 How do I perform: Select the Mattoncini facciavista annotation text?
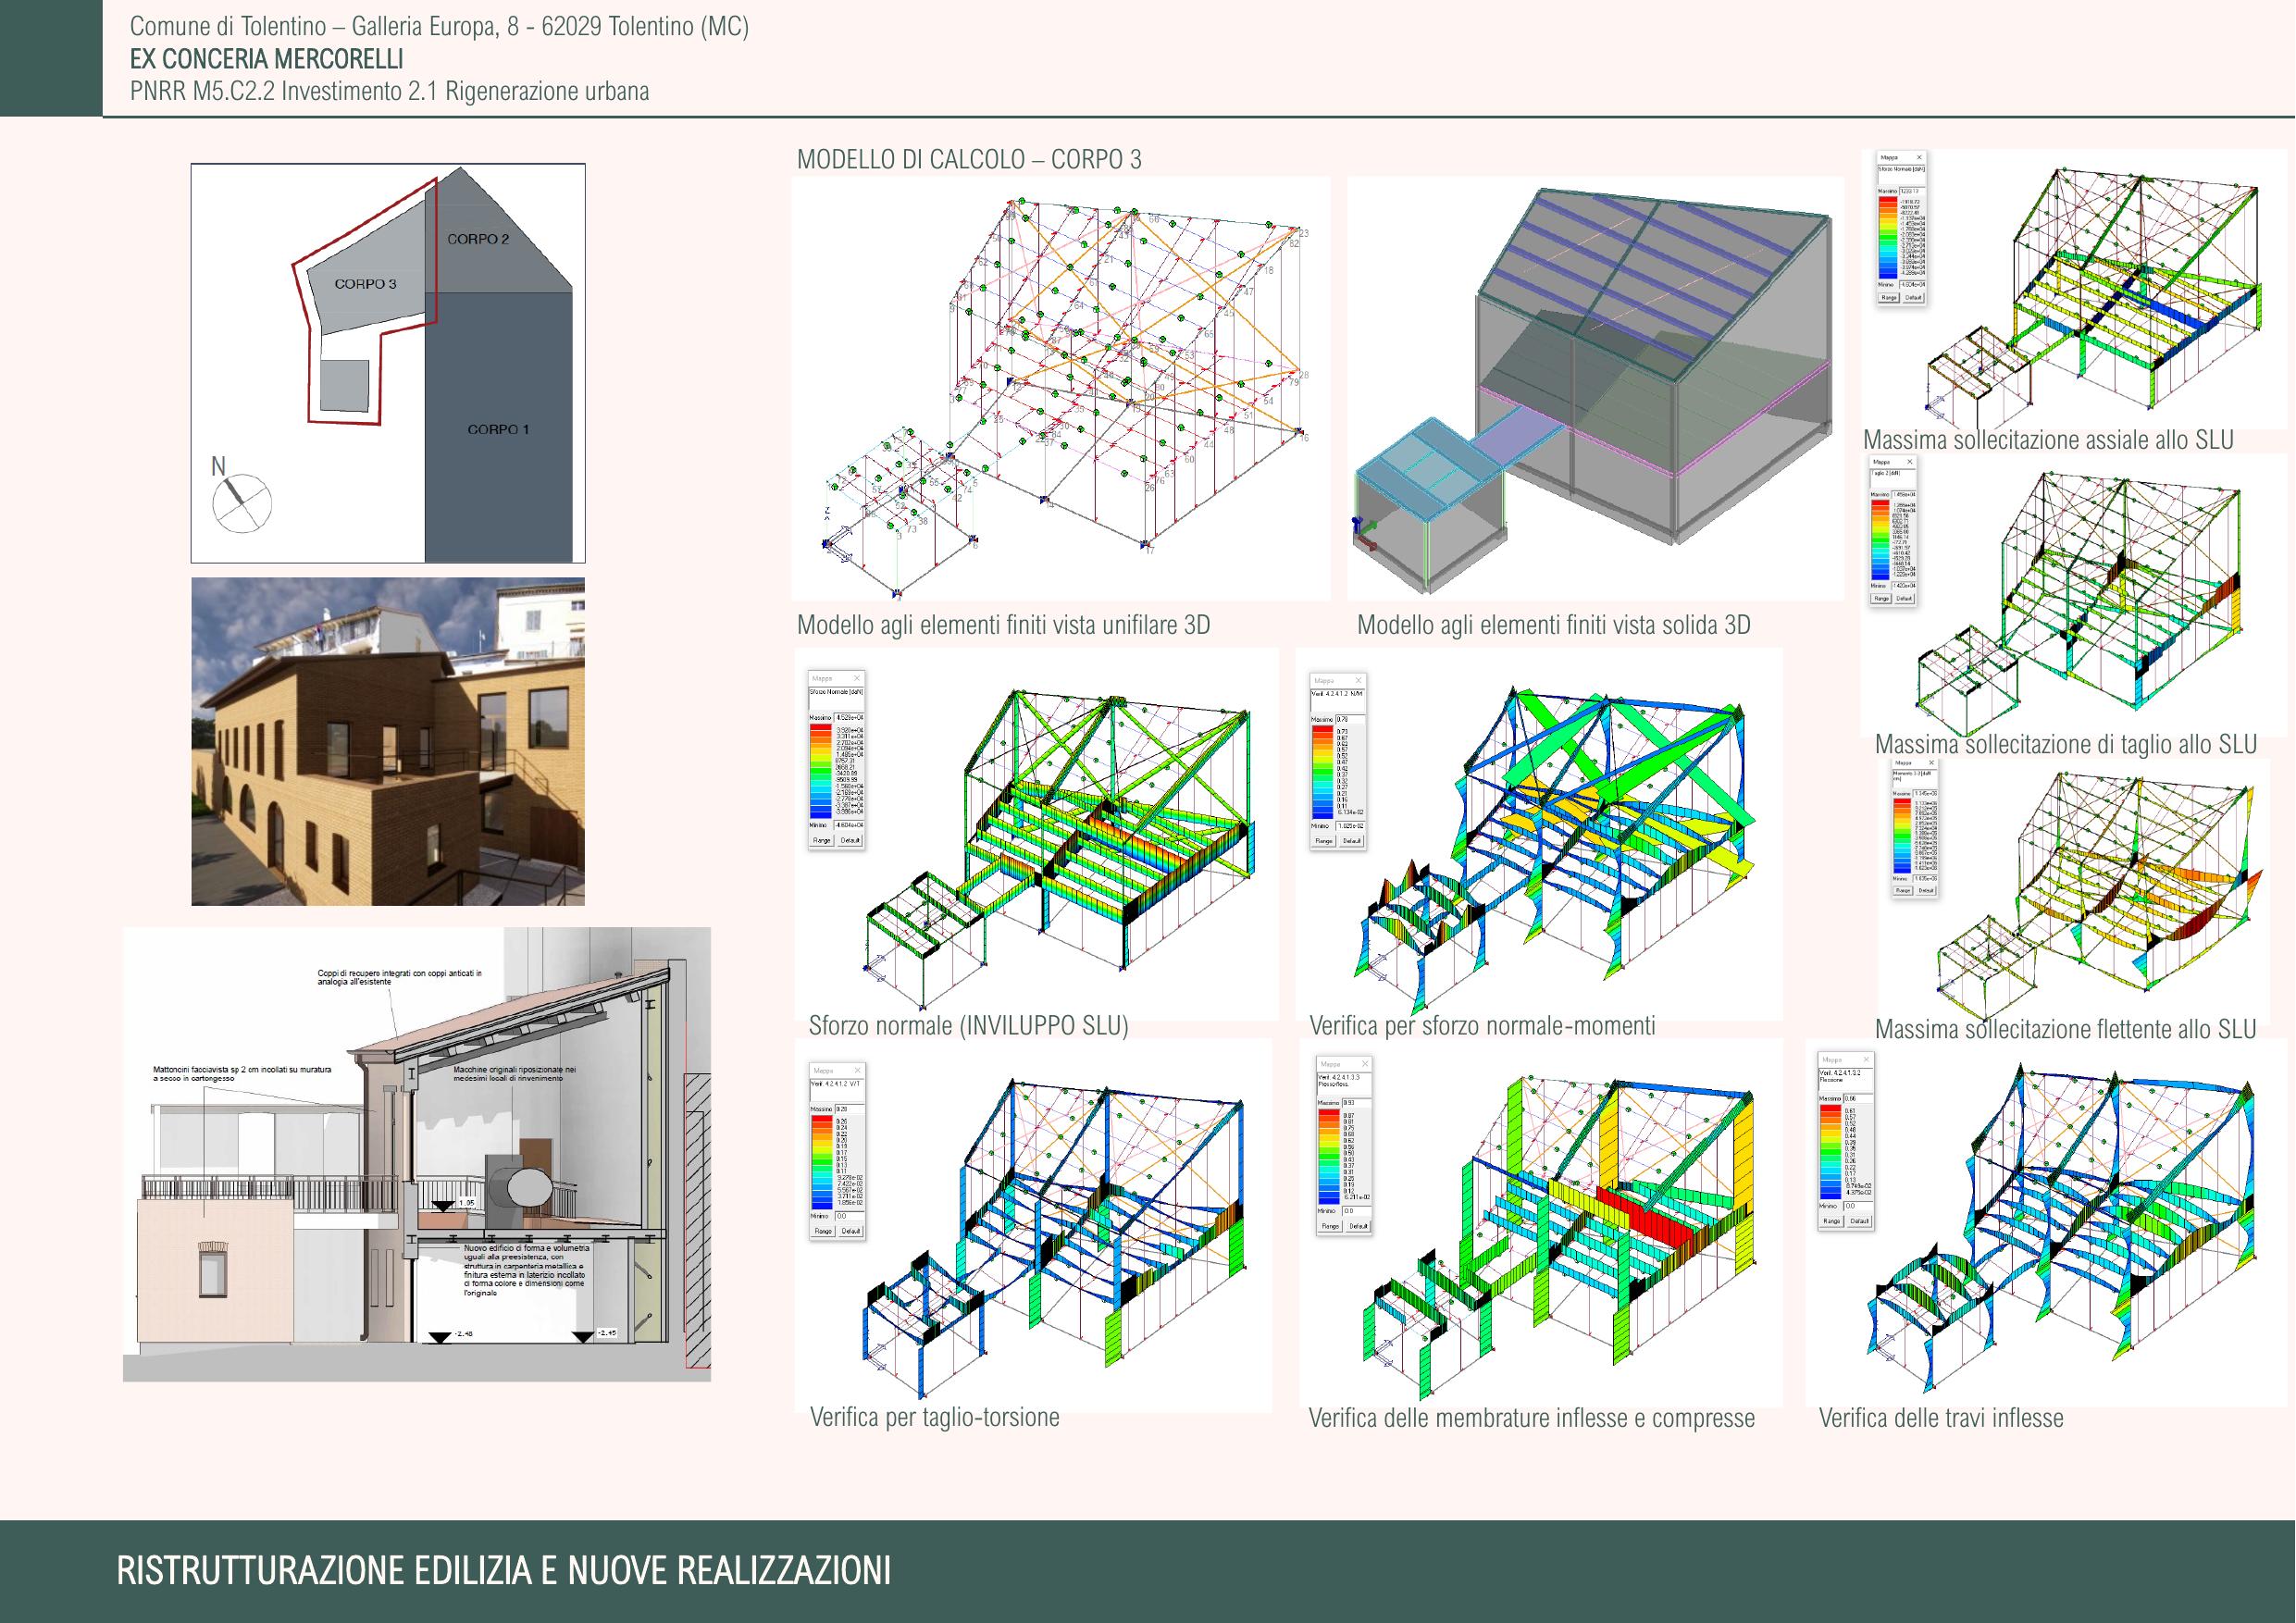coord(242,1074)
